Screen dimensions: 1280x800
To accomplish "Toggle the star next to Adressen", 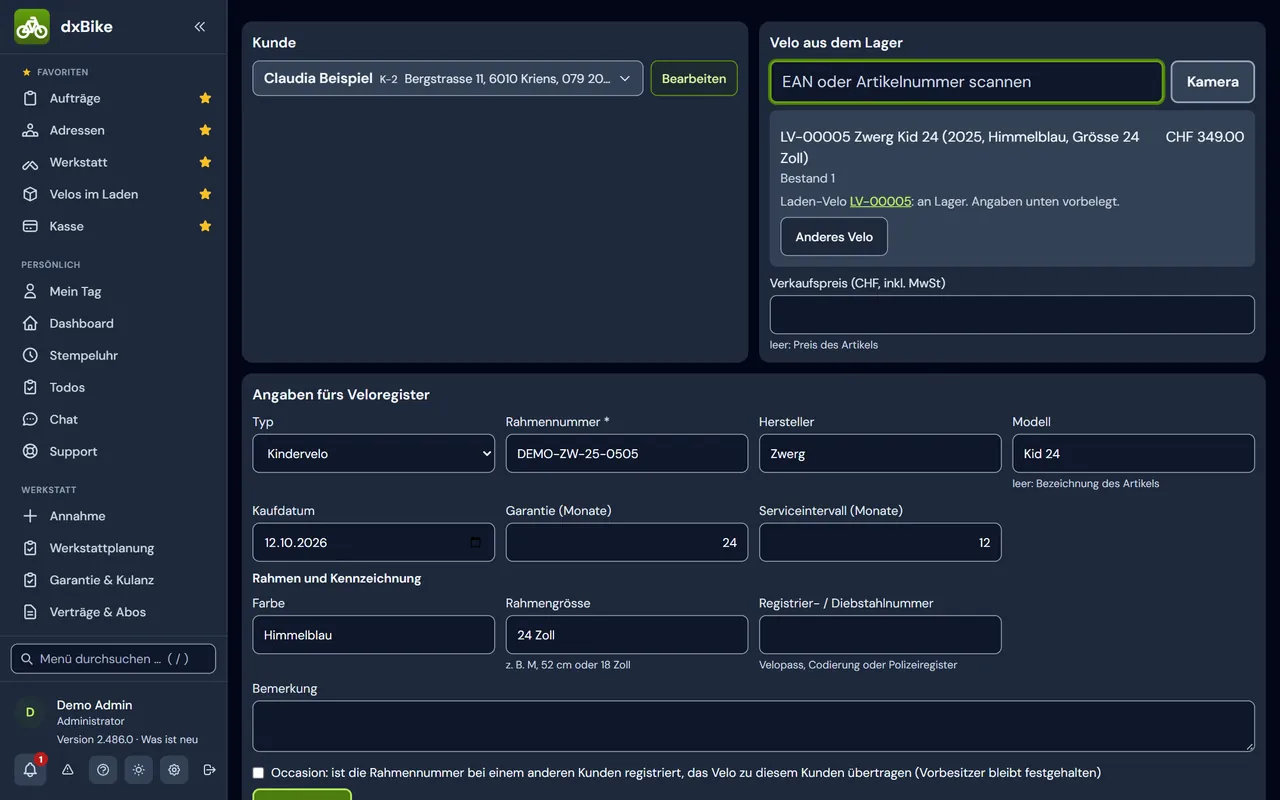I will pyautogui.click(x=205, y=130).
